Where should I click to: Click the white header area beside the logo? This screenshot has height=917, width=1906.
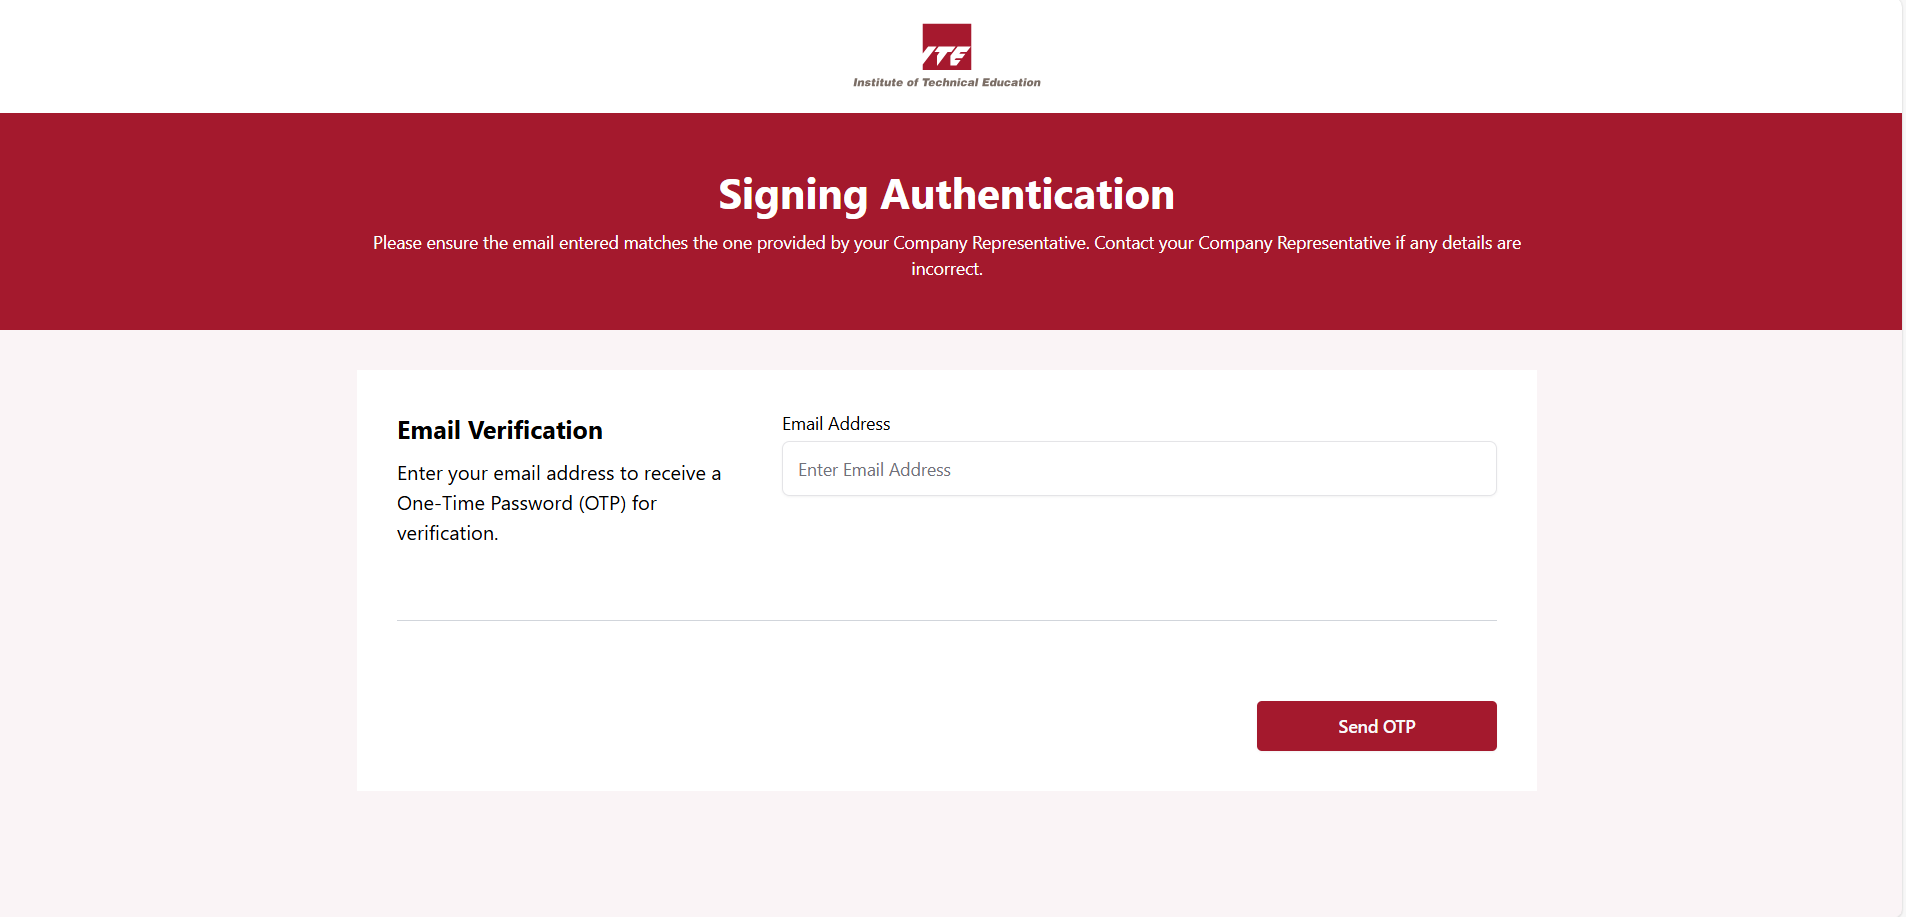pyautogui.click(x=400, y=56)
